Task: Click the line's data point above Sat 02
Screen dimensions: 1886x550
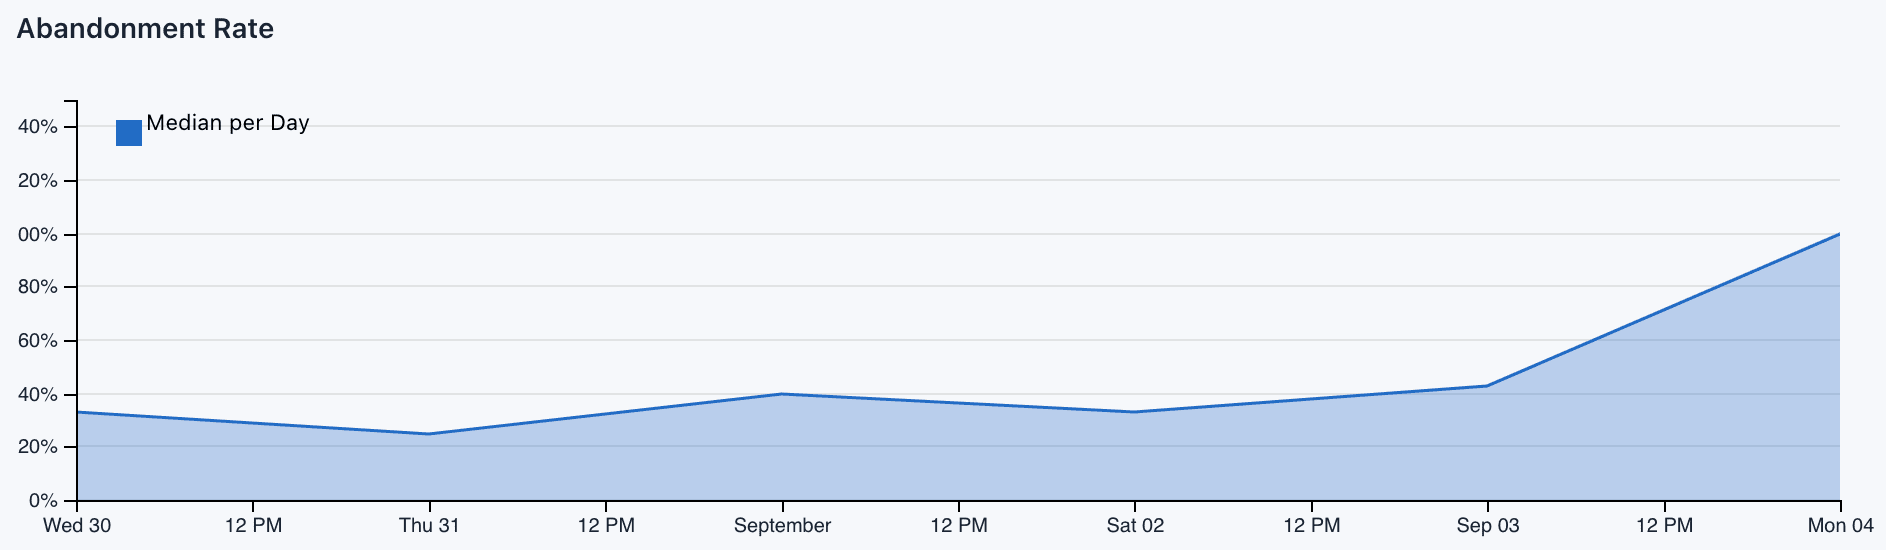Action: point(1135,412)
